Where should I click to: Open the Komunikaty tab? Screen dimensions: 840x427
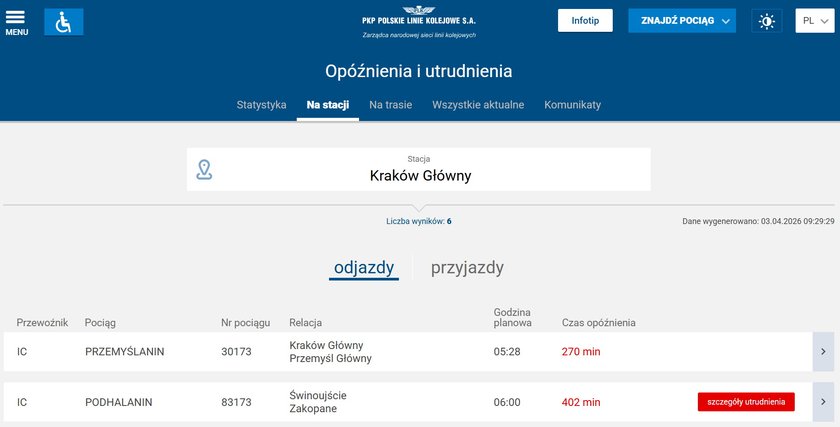[572, 105]
